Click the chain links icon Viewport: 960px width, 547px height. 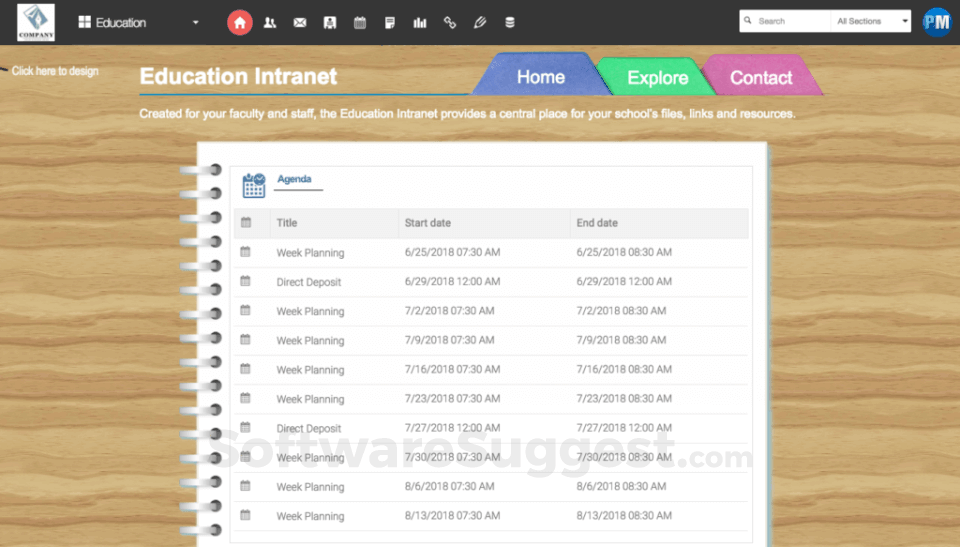(x=449, y=23)
